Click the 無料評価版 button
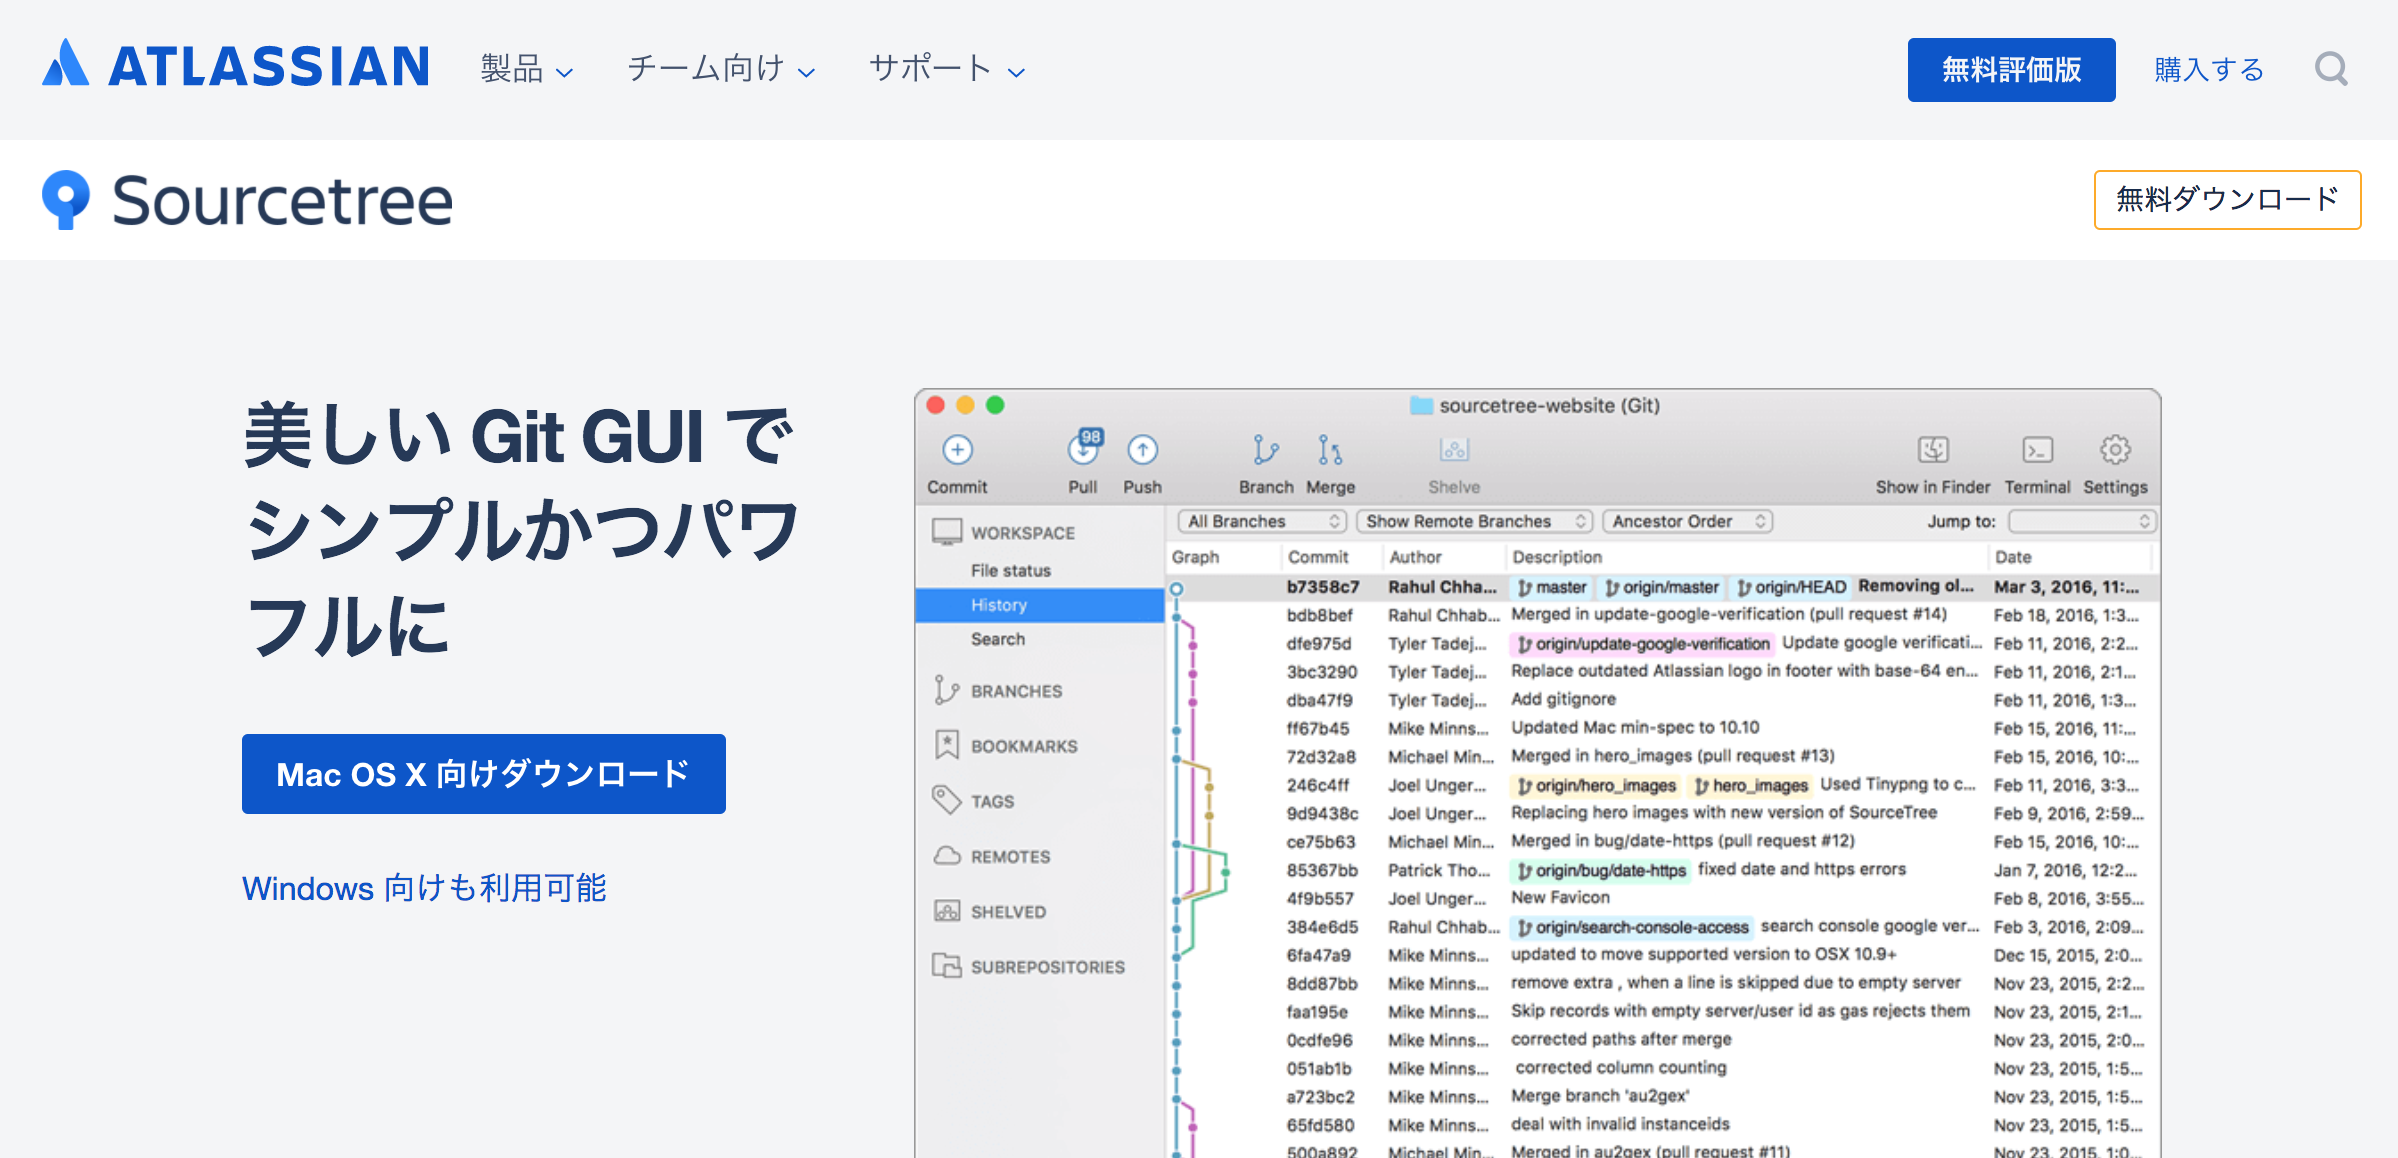2398x1158 pixels. pyautogui.click(x=2011, y=69)
